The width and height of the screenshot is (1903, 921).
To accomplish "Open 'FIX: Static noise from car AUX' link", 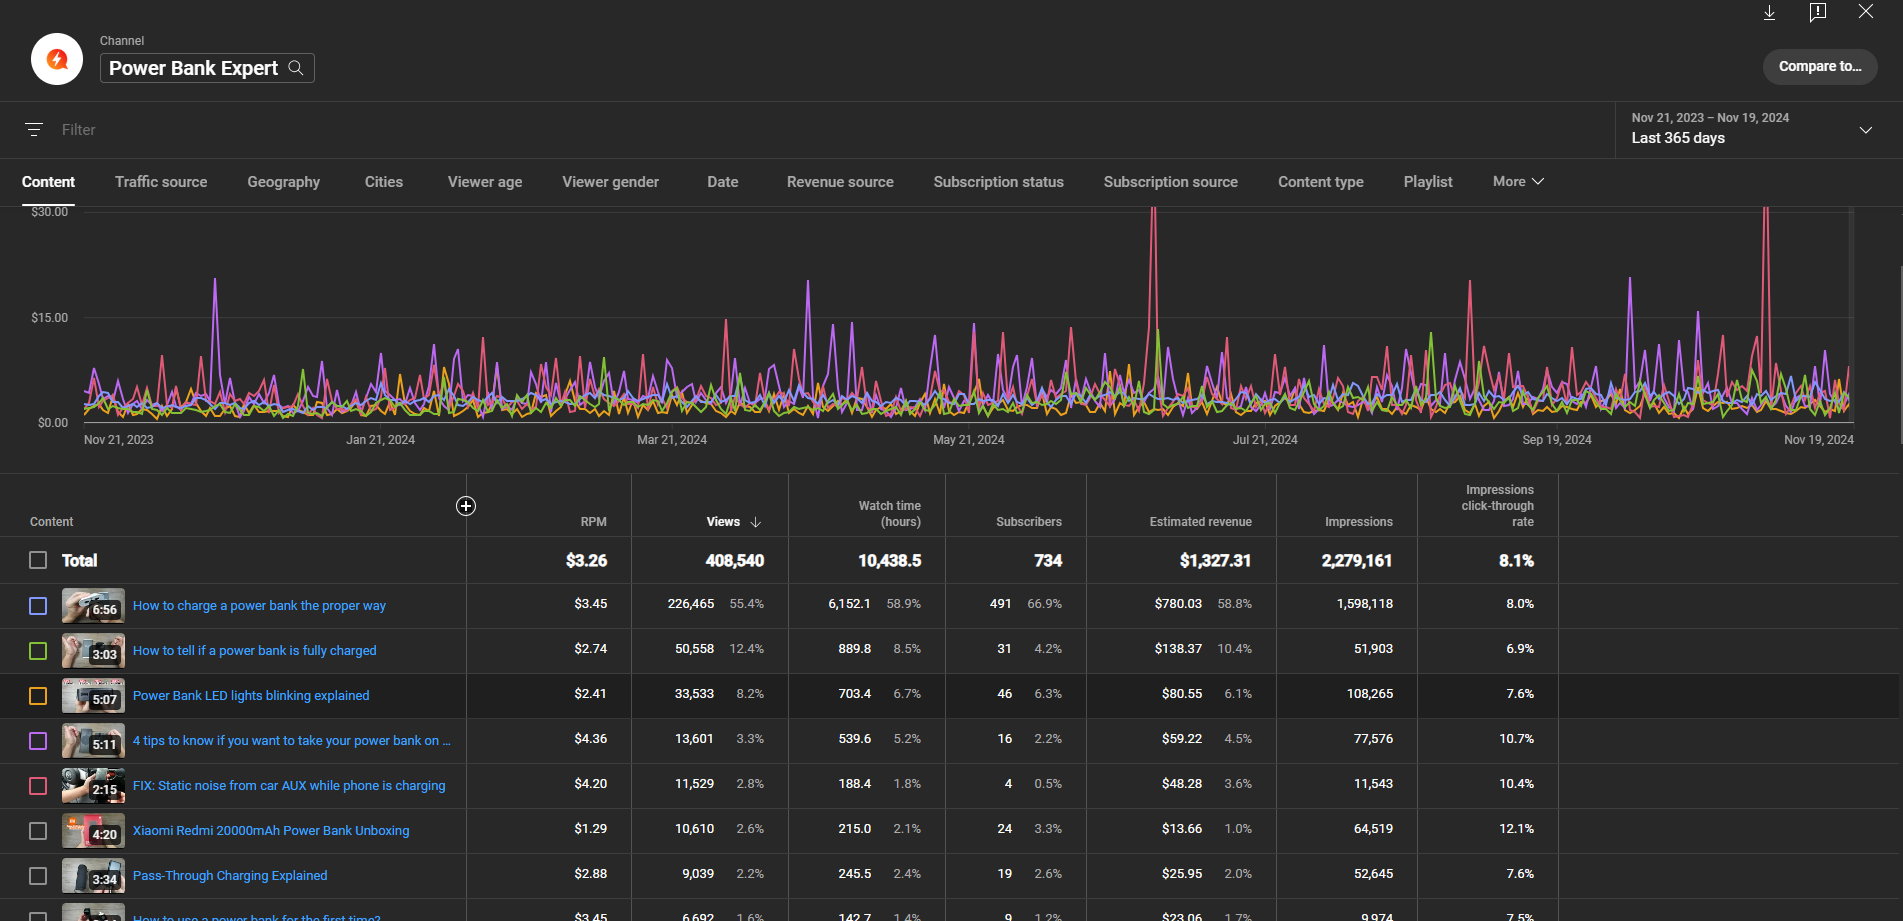I will tap(289, 786).
